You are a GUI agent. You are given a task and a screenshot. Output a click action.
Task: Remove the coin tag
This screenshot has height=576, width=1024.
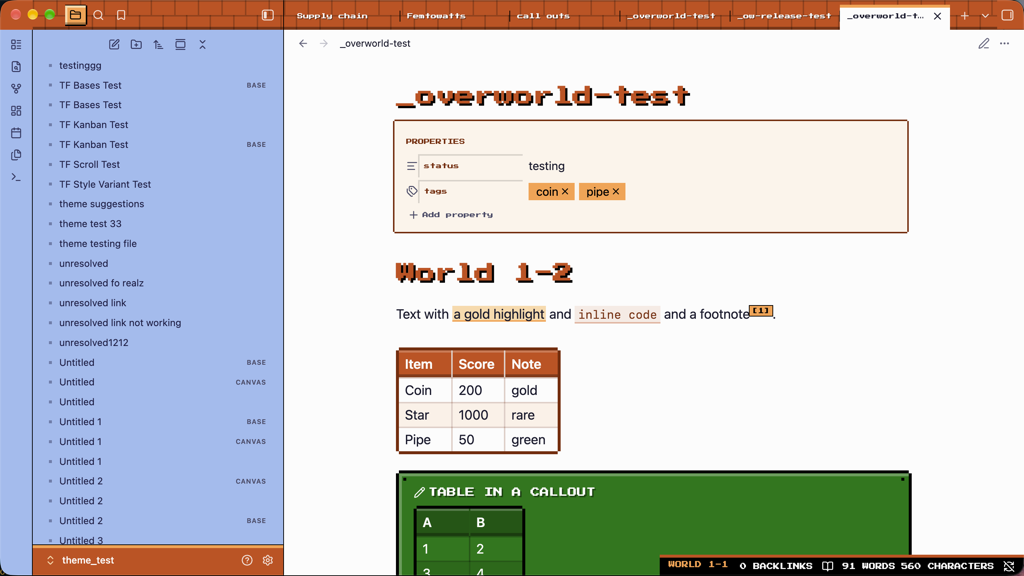(565, 191)
